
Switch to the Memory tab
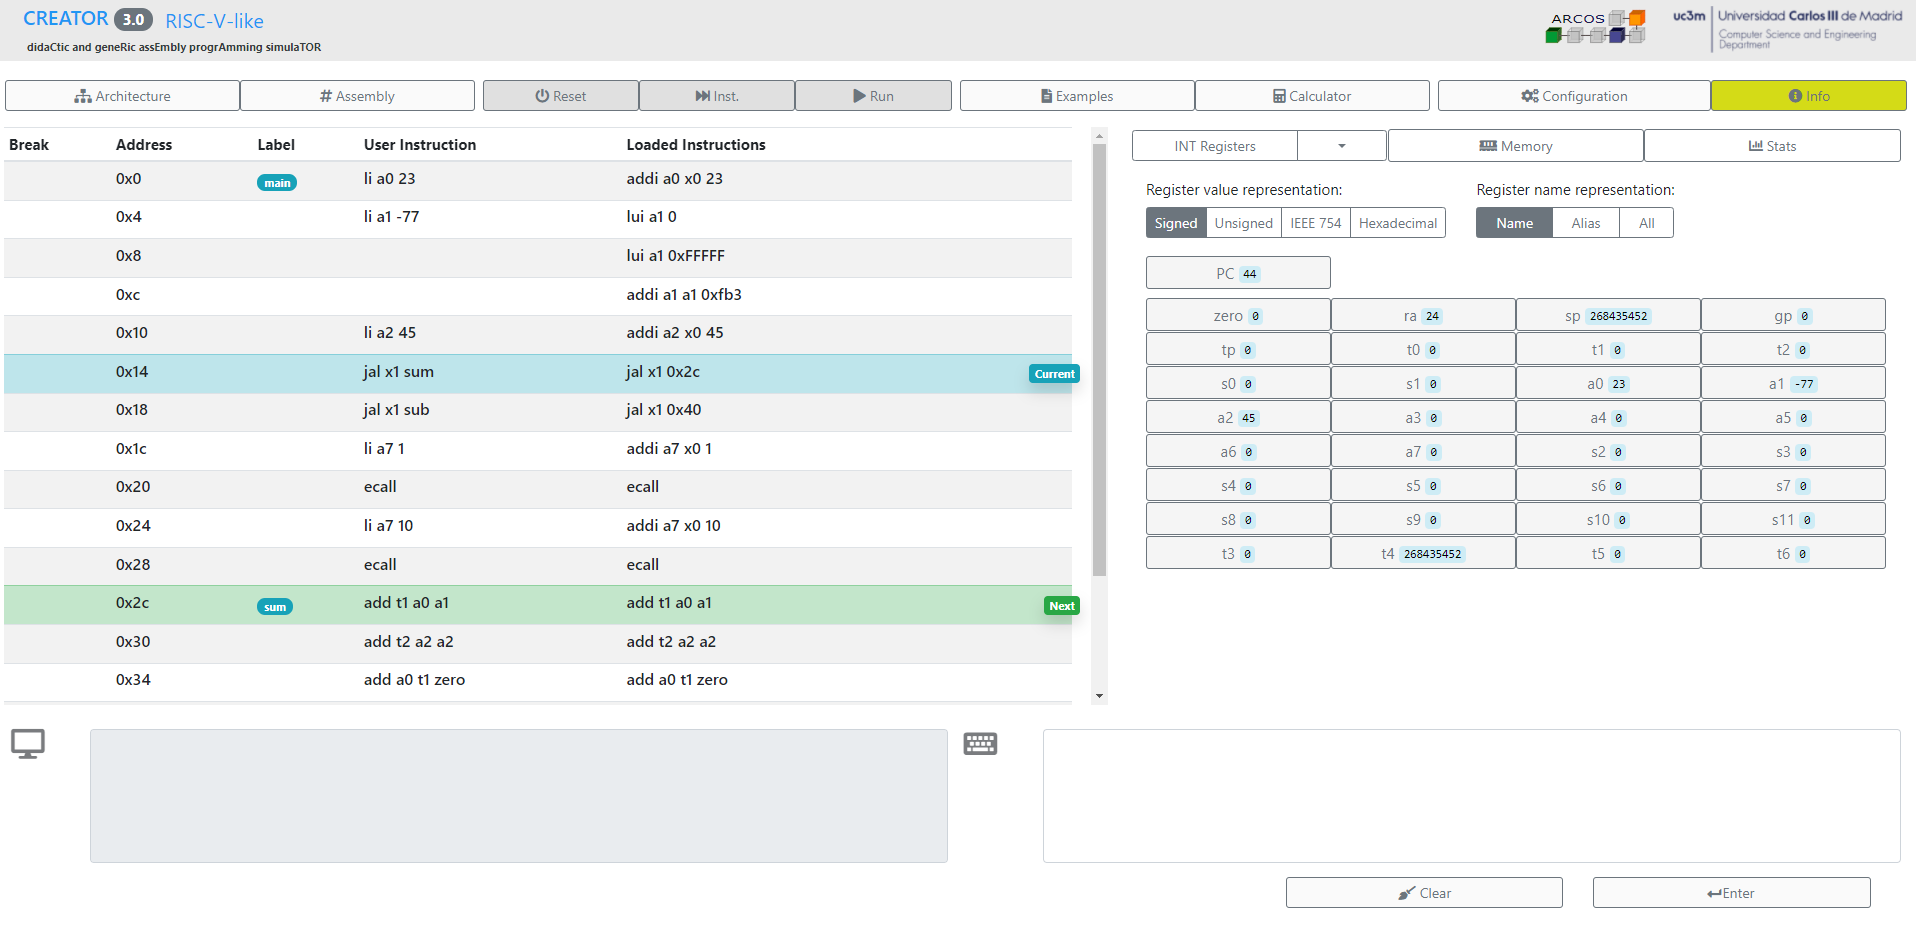tap(1516, 145)
